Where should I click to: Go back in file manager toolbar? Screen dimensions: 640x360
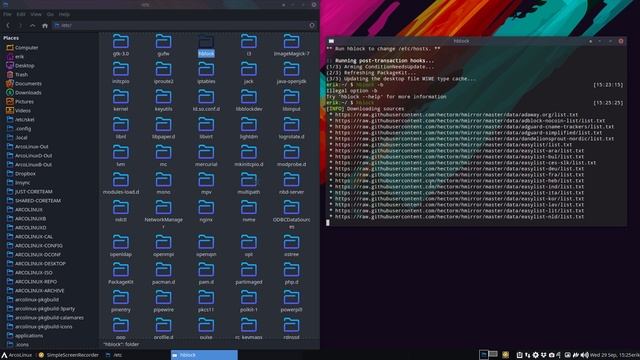pyautogui.click(x=8, y=25)
